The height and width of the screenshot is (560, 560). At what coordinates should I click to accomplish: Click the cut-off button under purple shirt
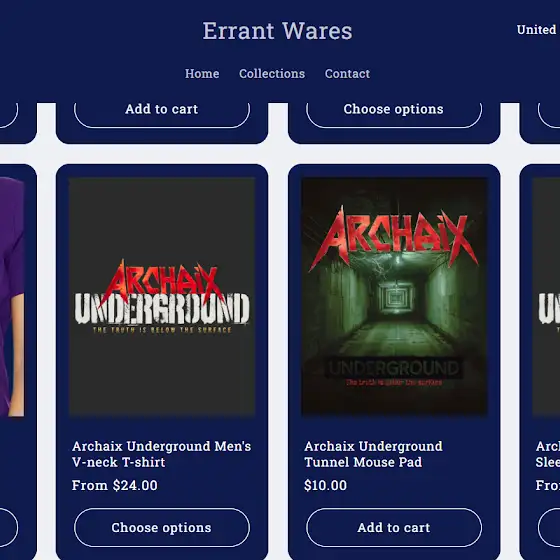(x=9, y=528)
